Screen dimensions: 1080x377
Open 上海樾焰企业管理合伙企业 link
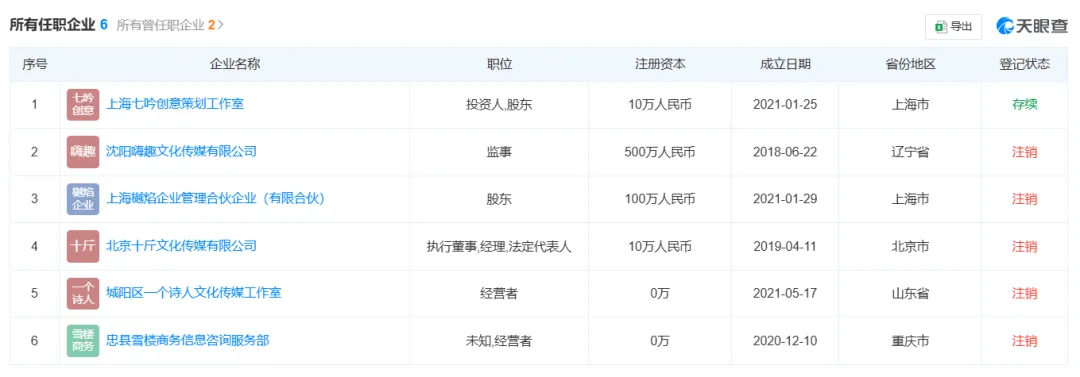[x=216, y=198]
